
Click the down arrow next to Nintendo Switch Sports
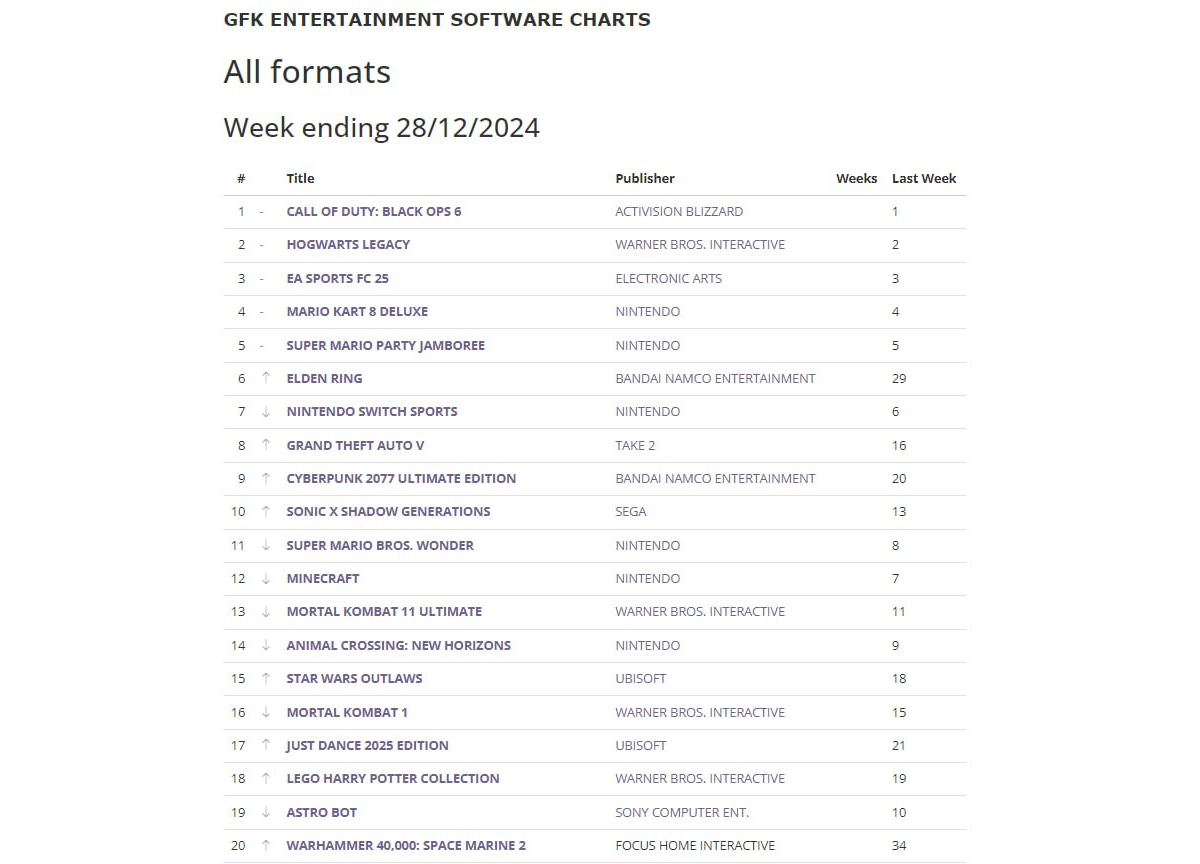[x=266, y=412]
